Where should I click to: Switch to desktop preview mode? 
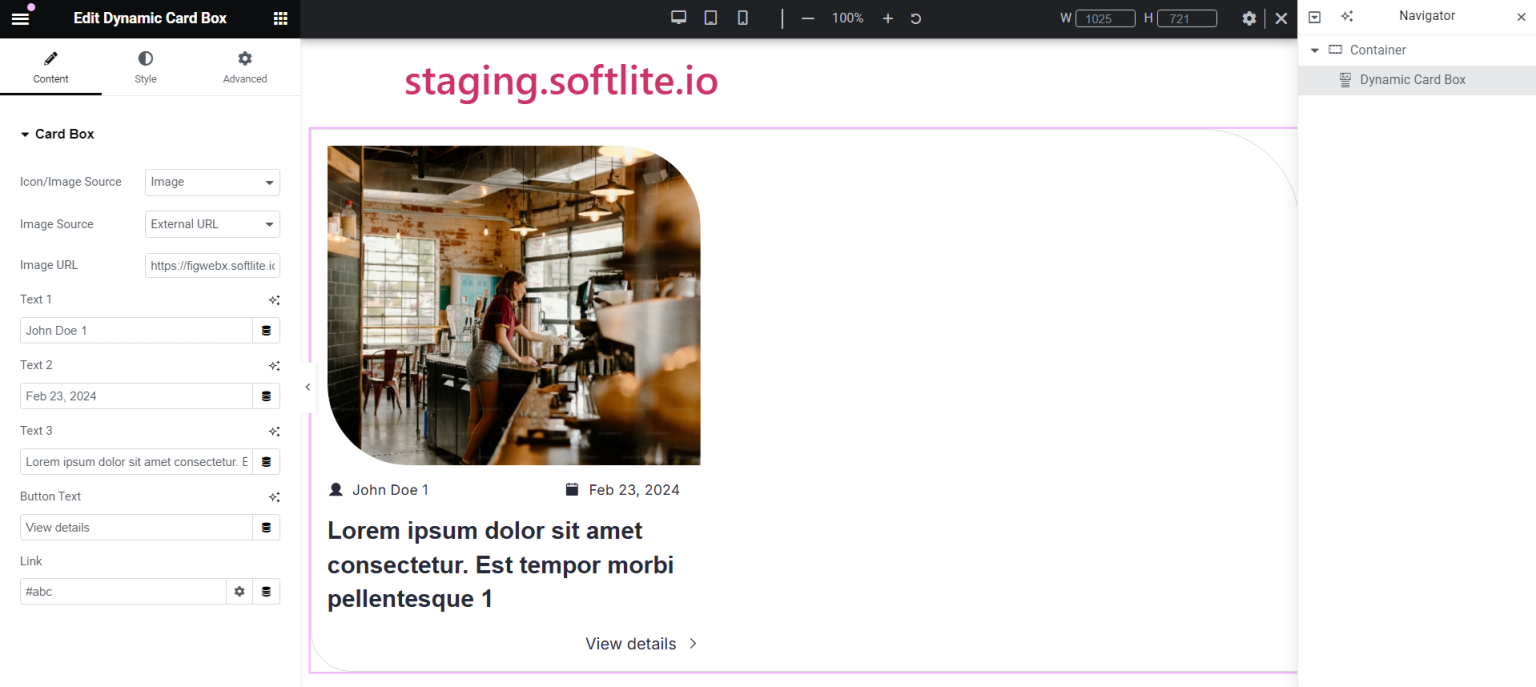(679, 17)
